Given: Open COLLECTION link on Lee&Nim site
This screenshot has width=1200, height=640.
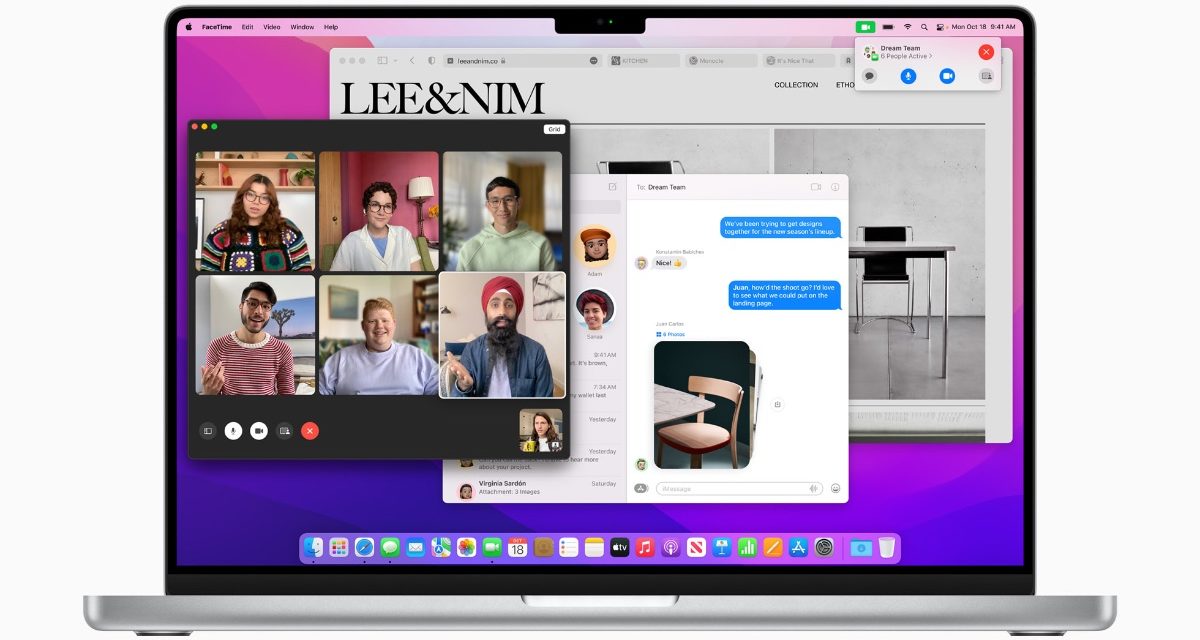Looking at the screenshot, I should tap(796, 85).
